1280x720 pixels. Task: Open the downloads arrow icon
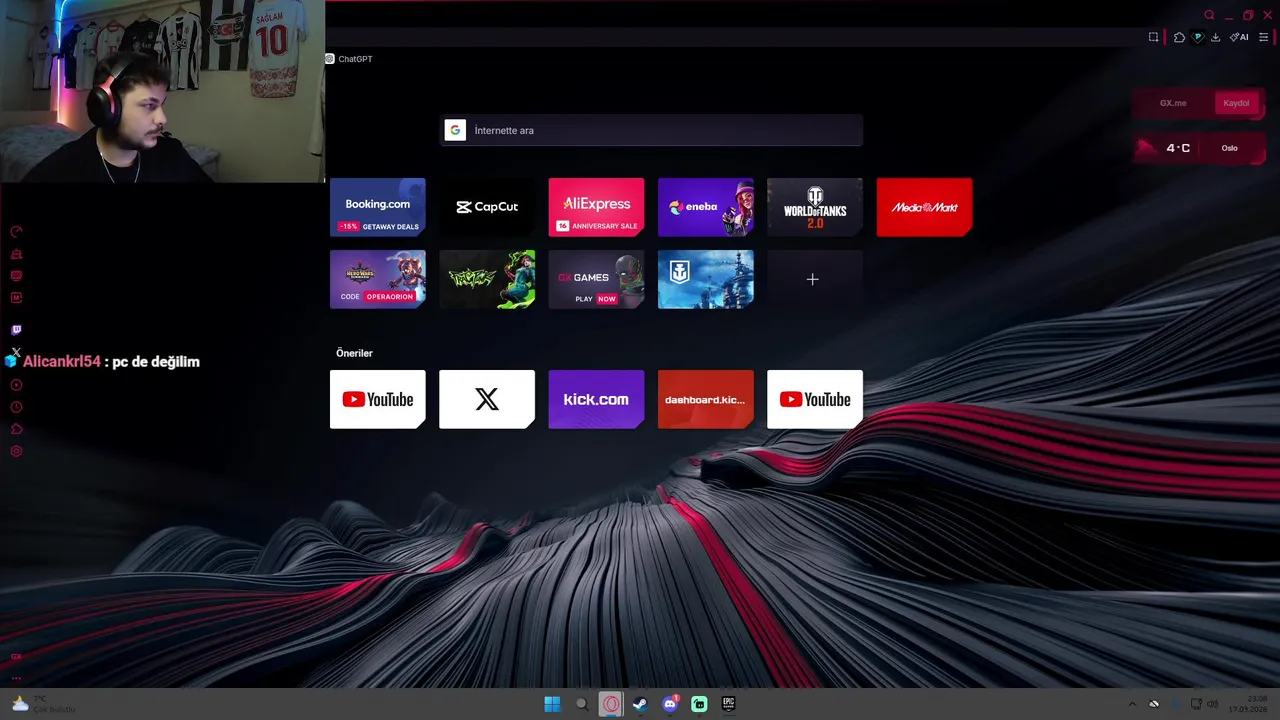1215,37
